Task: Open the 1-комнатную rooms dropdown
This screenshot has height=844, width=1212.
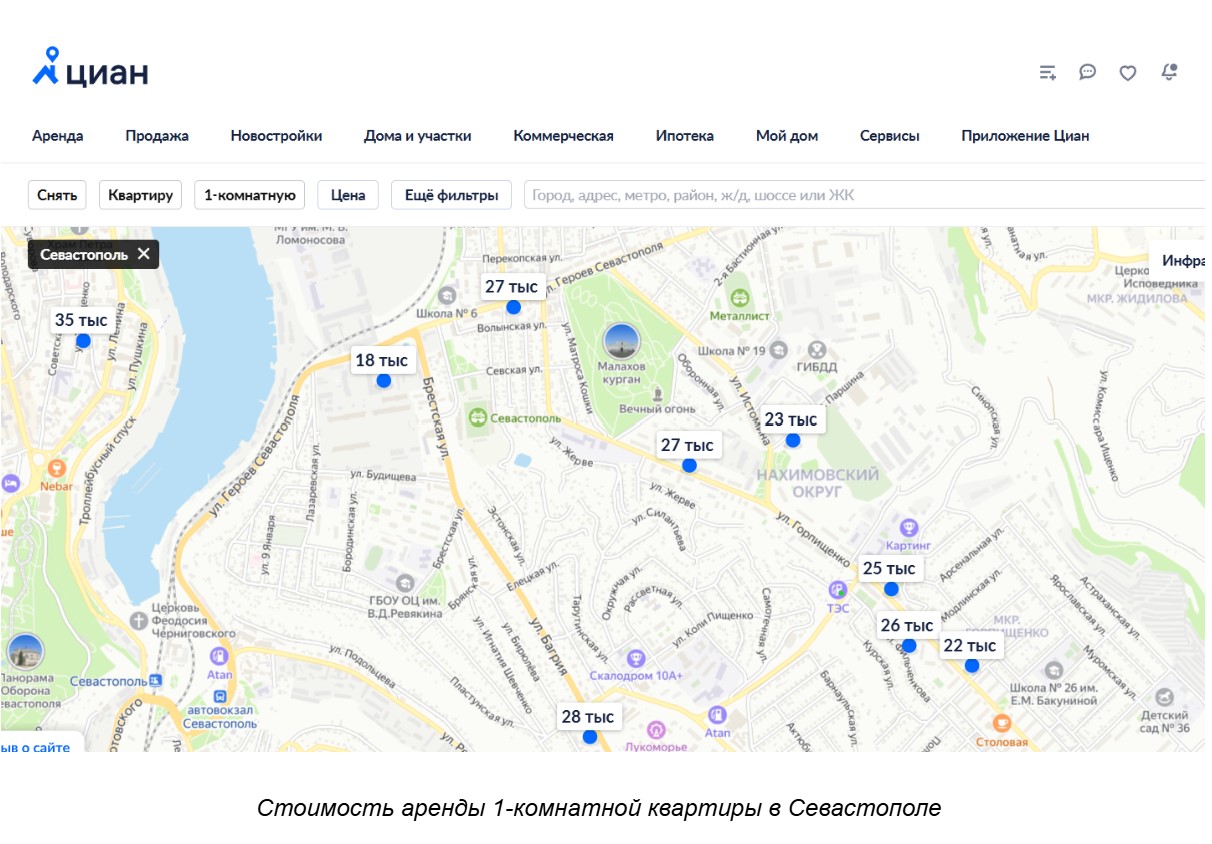Action: (x=250, y=195)
